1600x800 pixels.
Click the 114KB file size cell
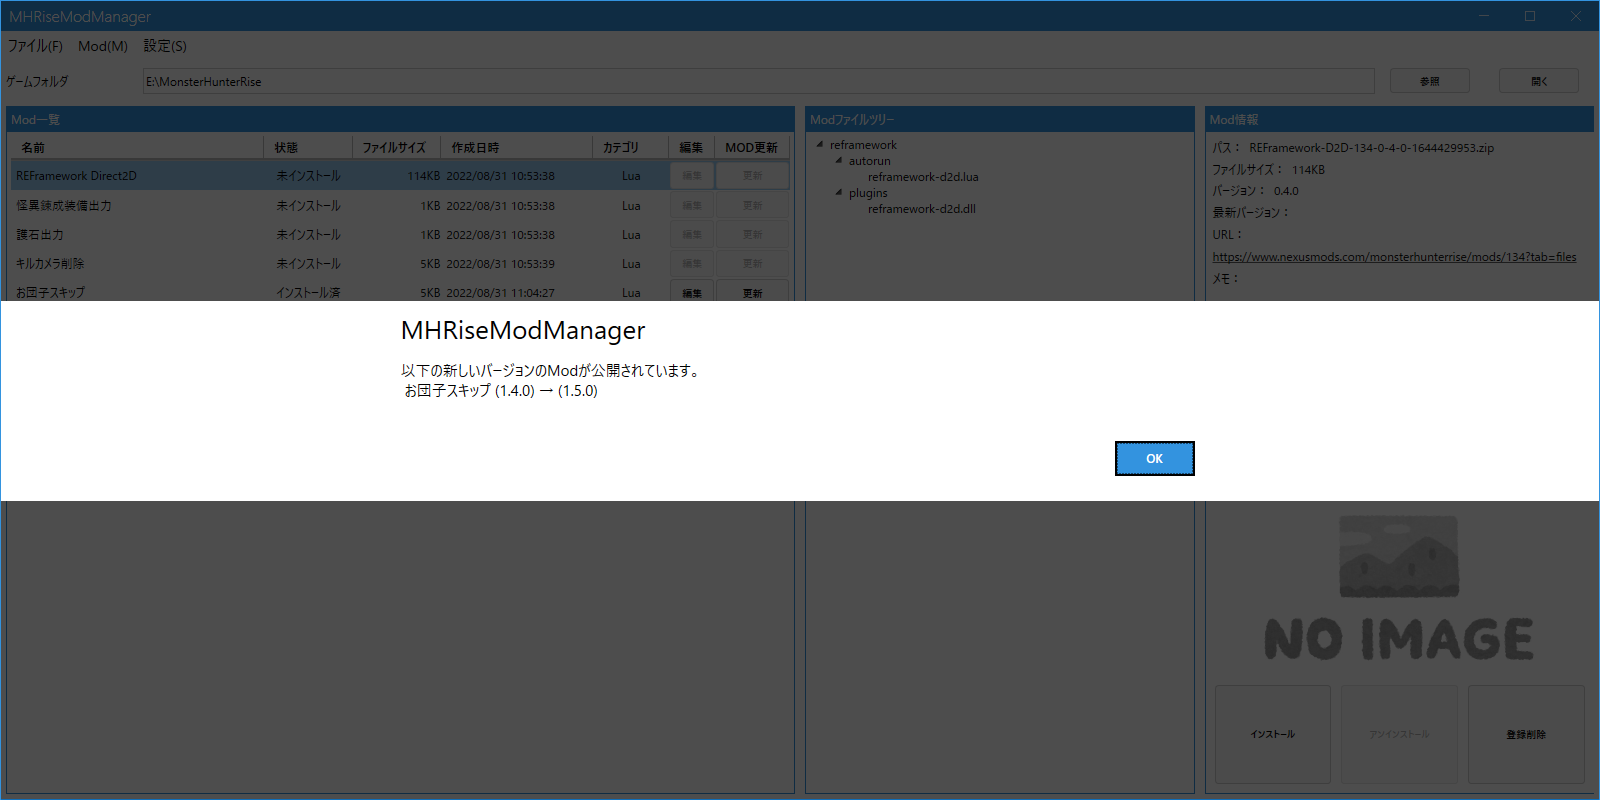[x=423, y=175]
